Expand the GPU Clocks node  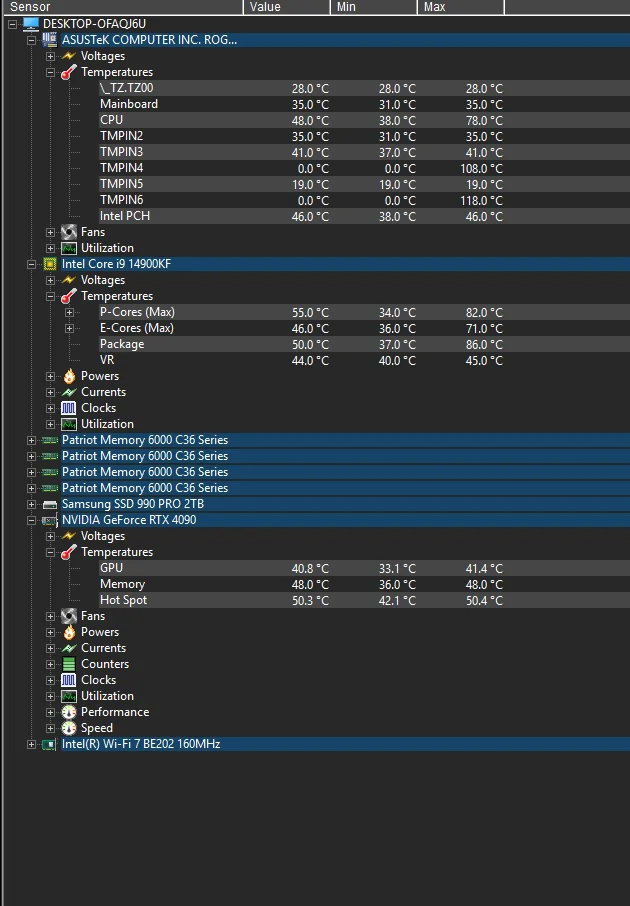click(50, 681)
